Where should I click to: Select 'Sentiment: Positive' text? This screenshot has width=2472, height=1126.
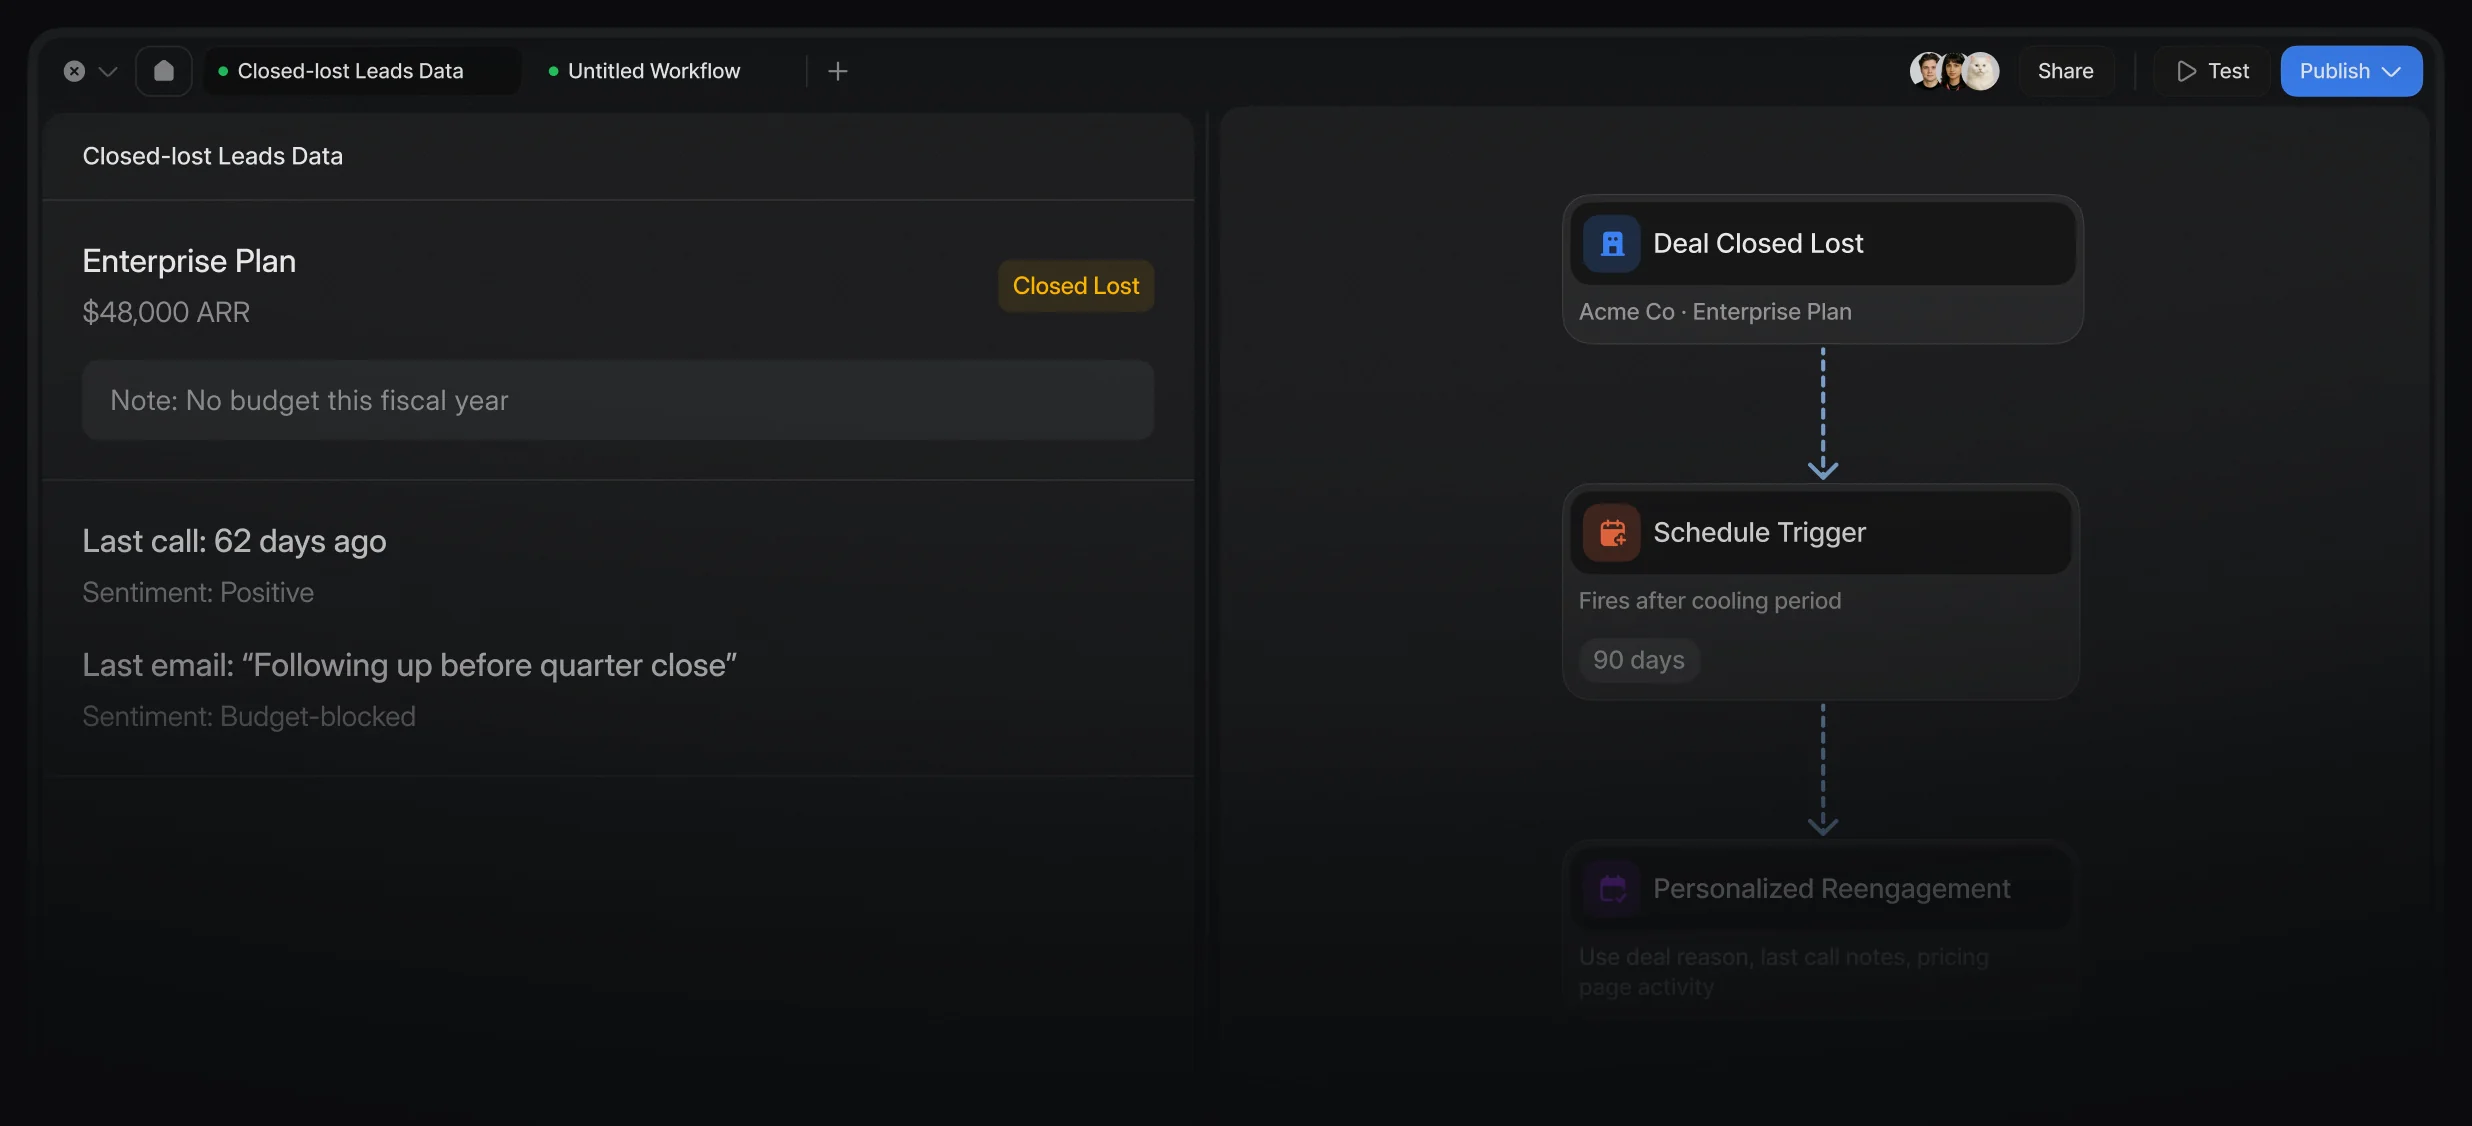tap(198, 592)
